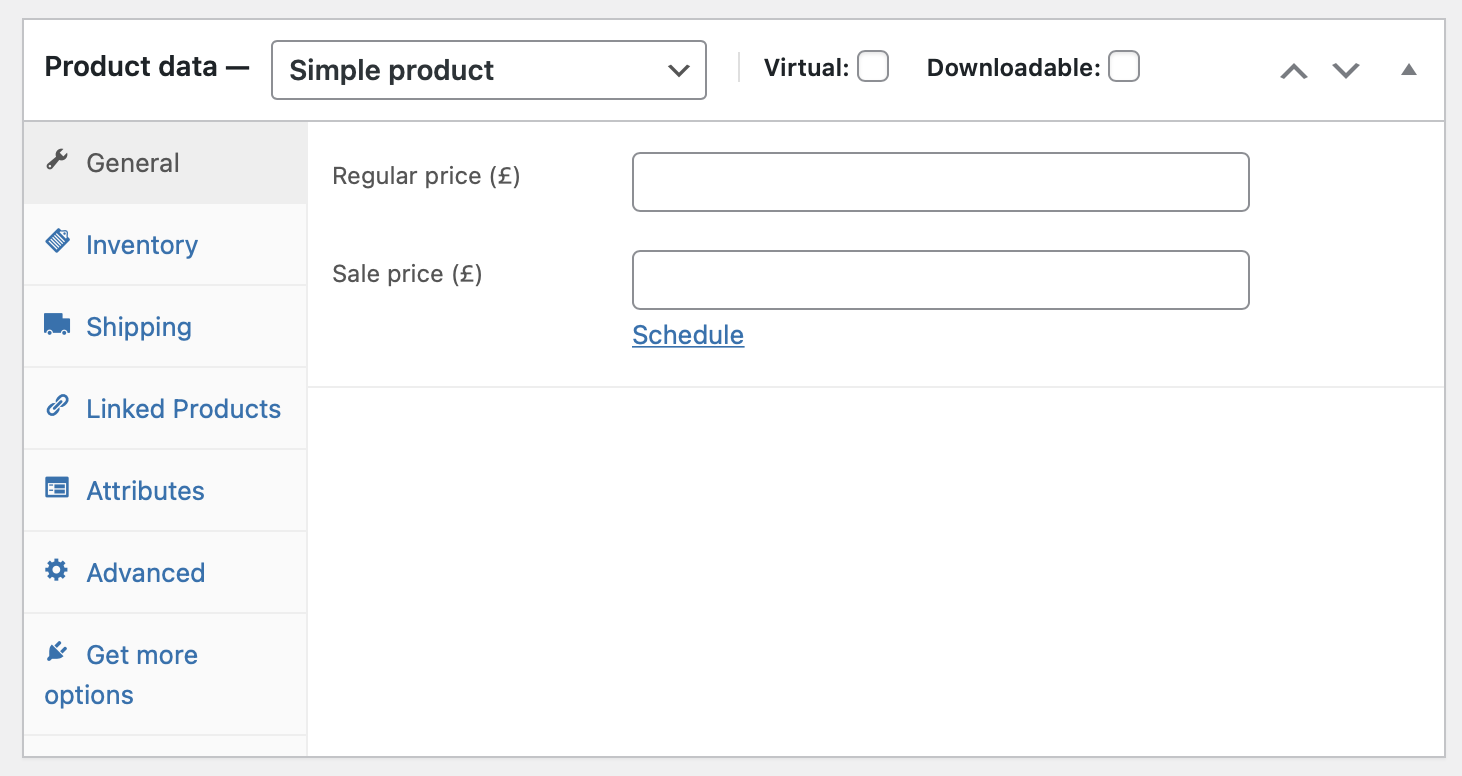Focus the Regular price (£) input field
Image resolution: width=1462 pixels, height=776 pixels.
tap(940, 182)
